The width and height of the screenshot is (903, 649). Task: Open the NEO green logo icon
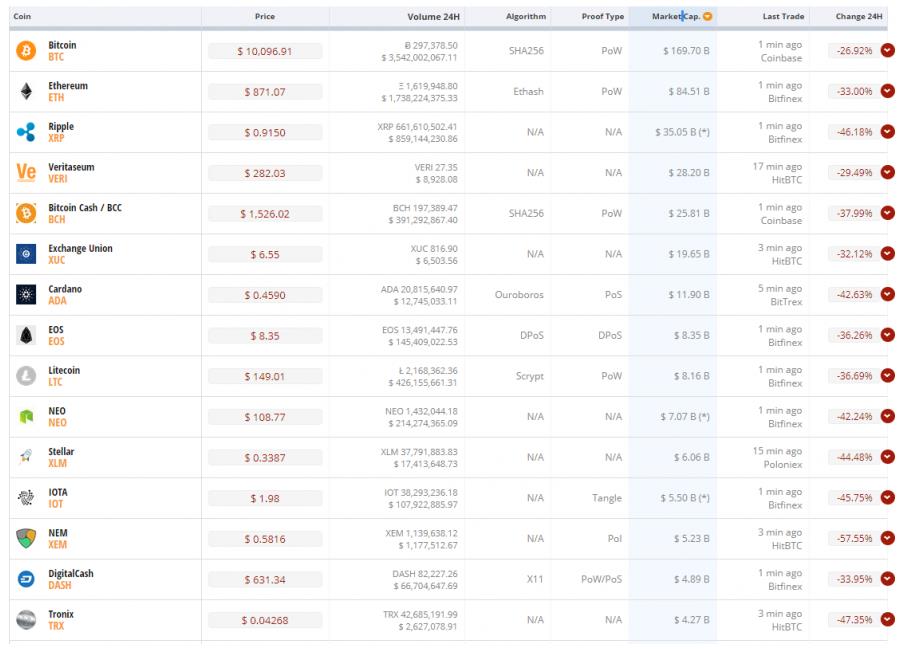pyautogui.click(x=26, y=417)
